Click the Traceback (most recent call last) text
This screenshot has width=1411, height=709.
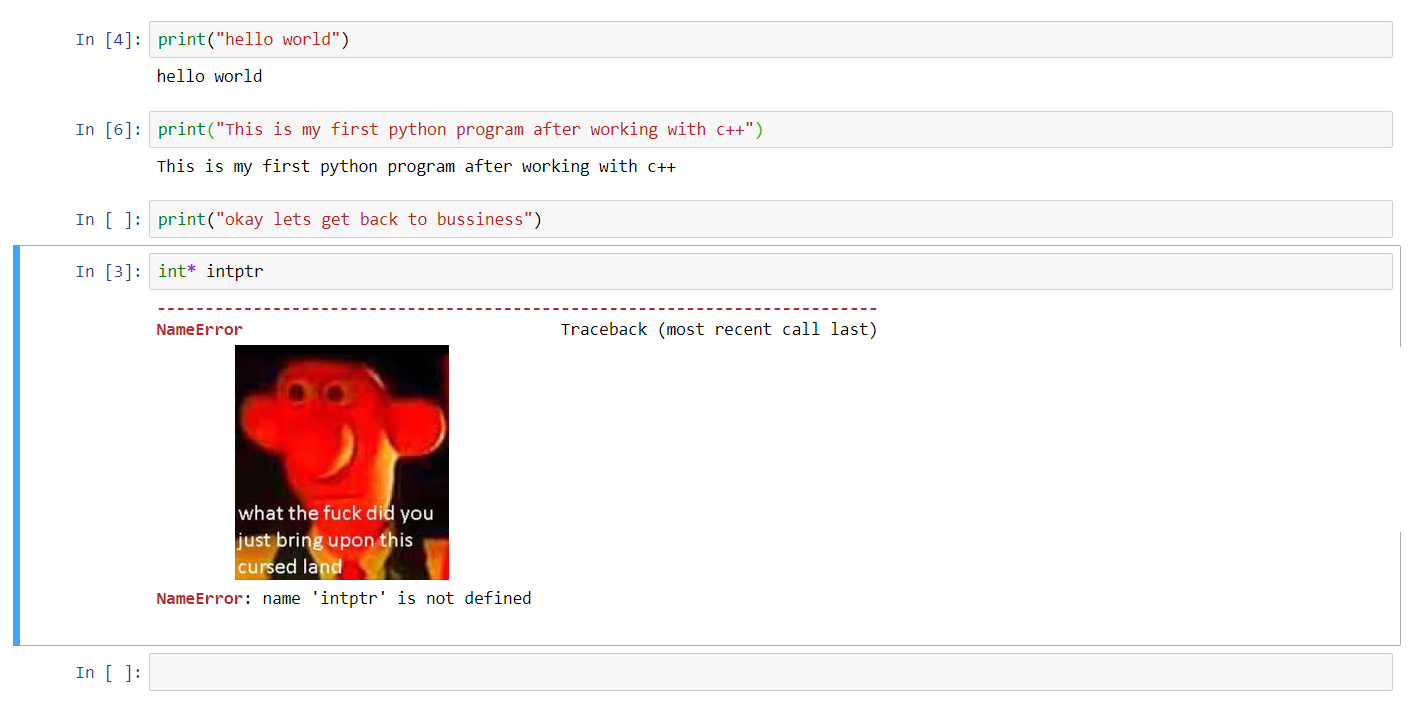[x=719, y=329]
